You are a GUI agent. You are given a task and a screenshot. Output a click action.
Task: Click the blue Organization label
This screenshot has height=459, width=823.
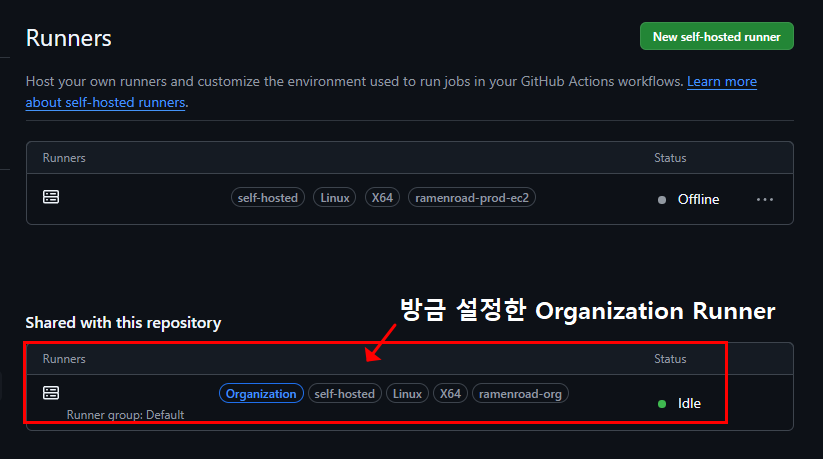coord(261,393)
